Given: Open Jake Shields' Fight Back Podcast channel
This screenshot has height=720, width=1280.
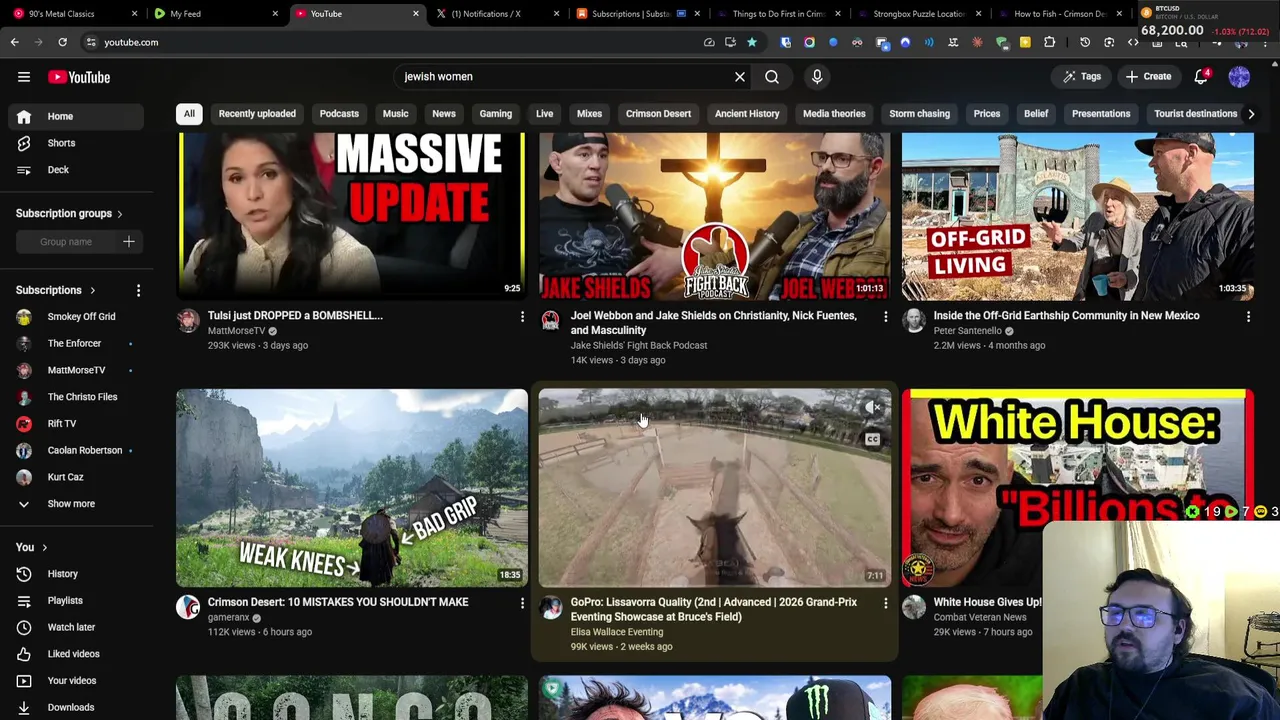Looking at the screenshot, I should coord(638,346).
